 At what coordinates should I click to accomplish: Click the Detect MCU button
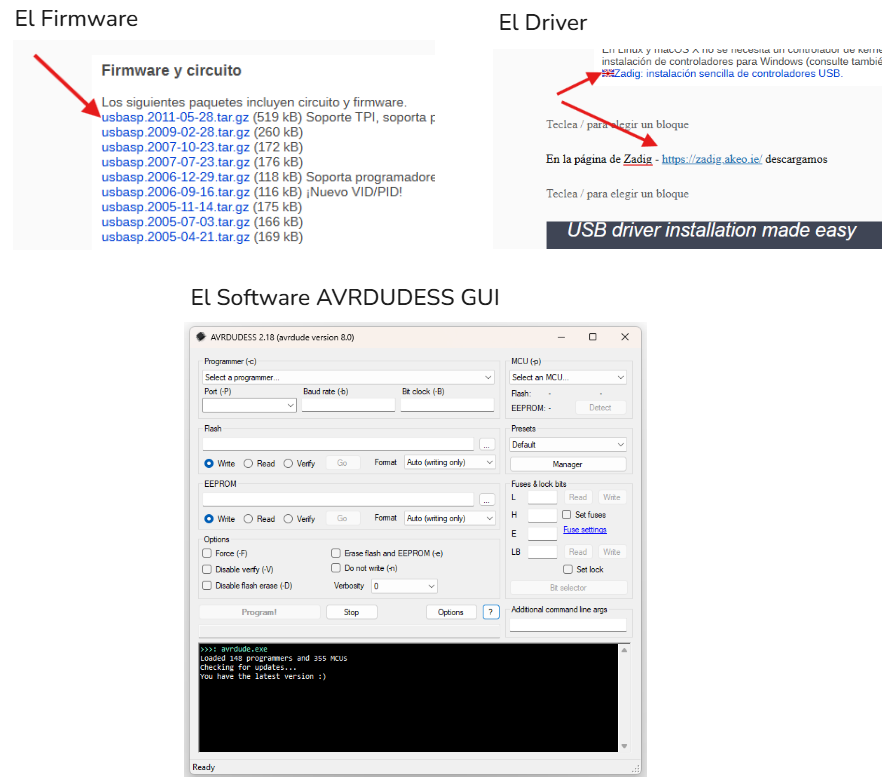tap(600, 407)
